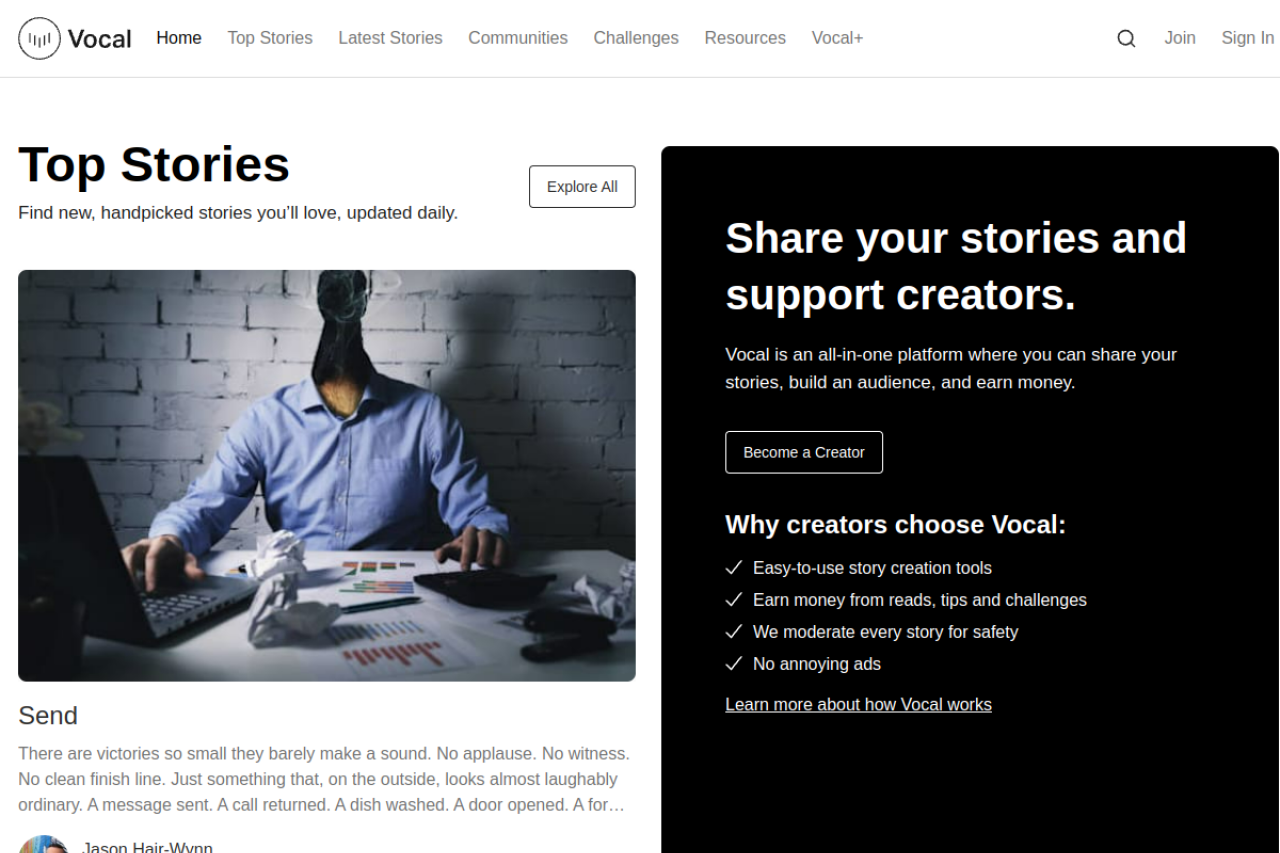Screen dimensions: 1280x853
Task: Go to Top Stories in navigation
Action: [x=270, y=38]
